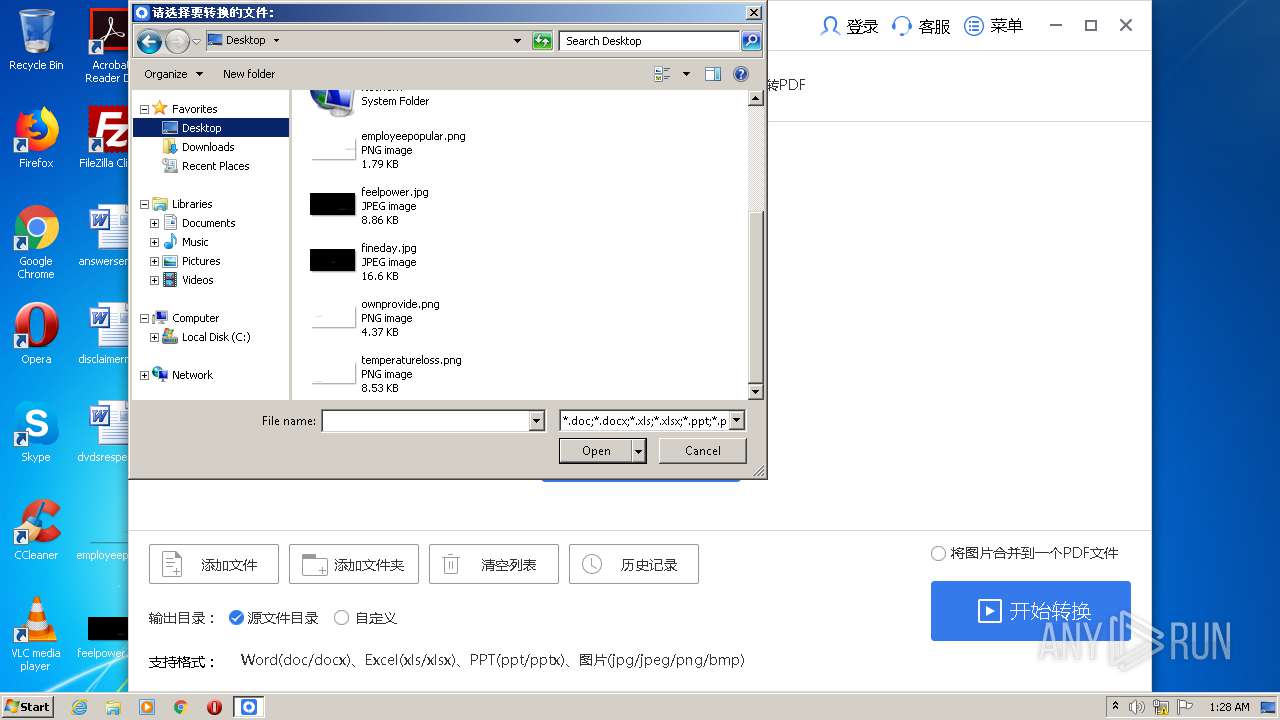Open dialog help icon

(741, 74)
